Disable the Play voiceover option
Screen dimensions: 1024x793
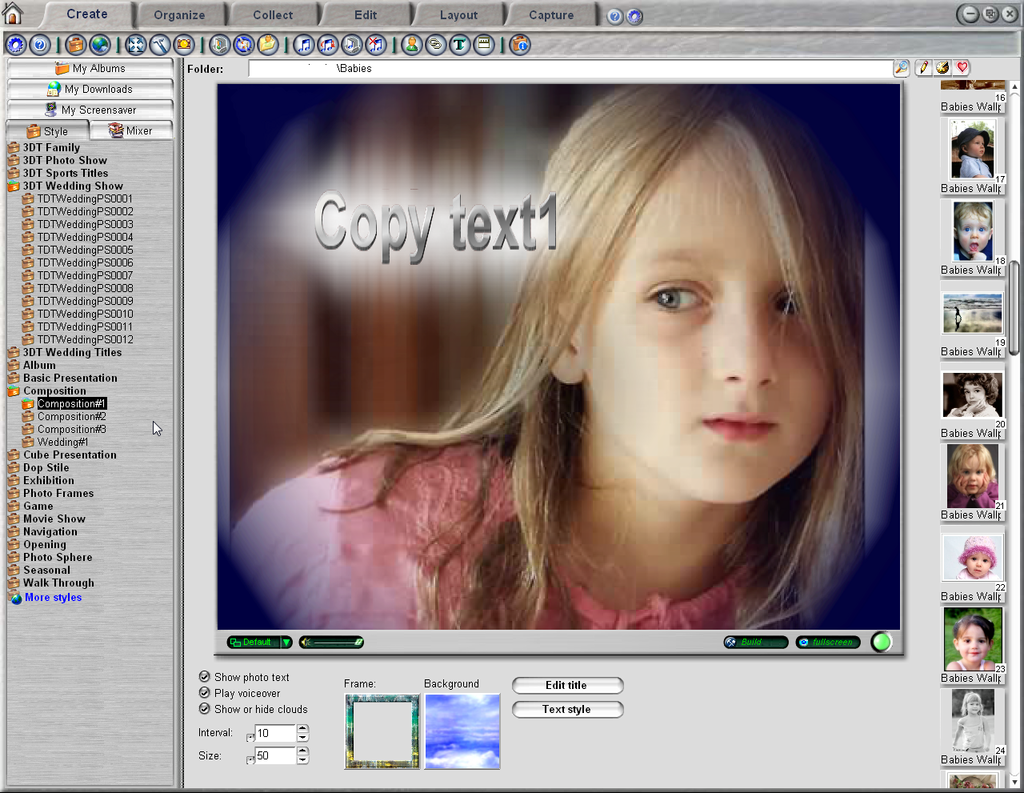pyautogui.click(x=205, y=693)
